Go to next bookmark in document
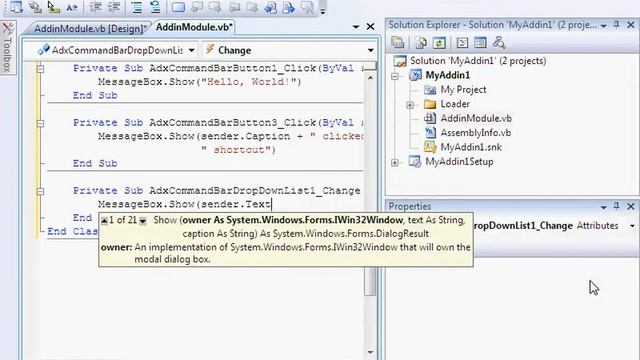Viewport: 640px width, 360px height. pyautogui.click(x=289, y=7)
